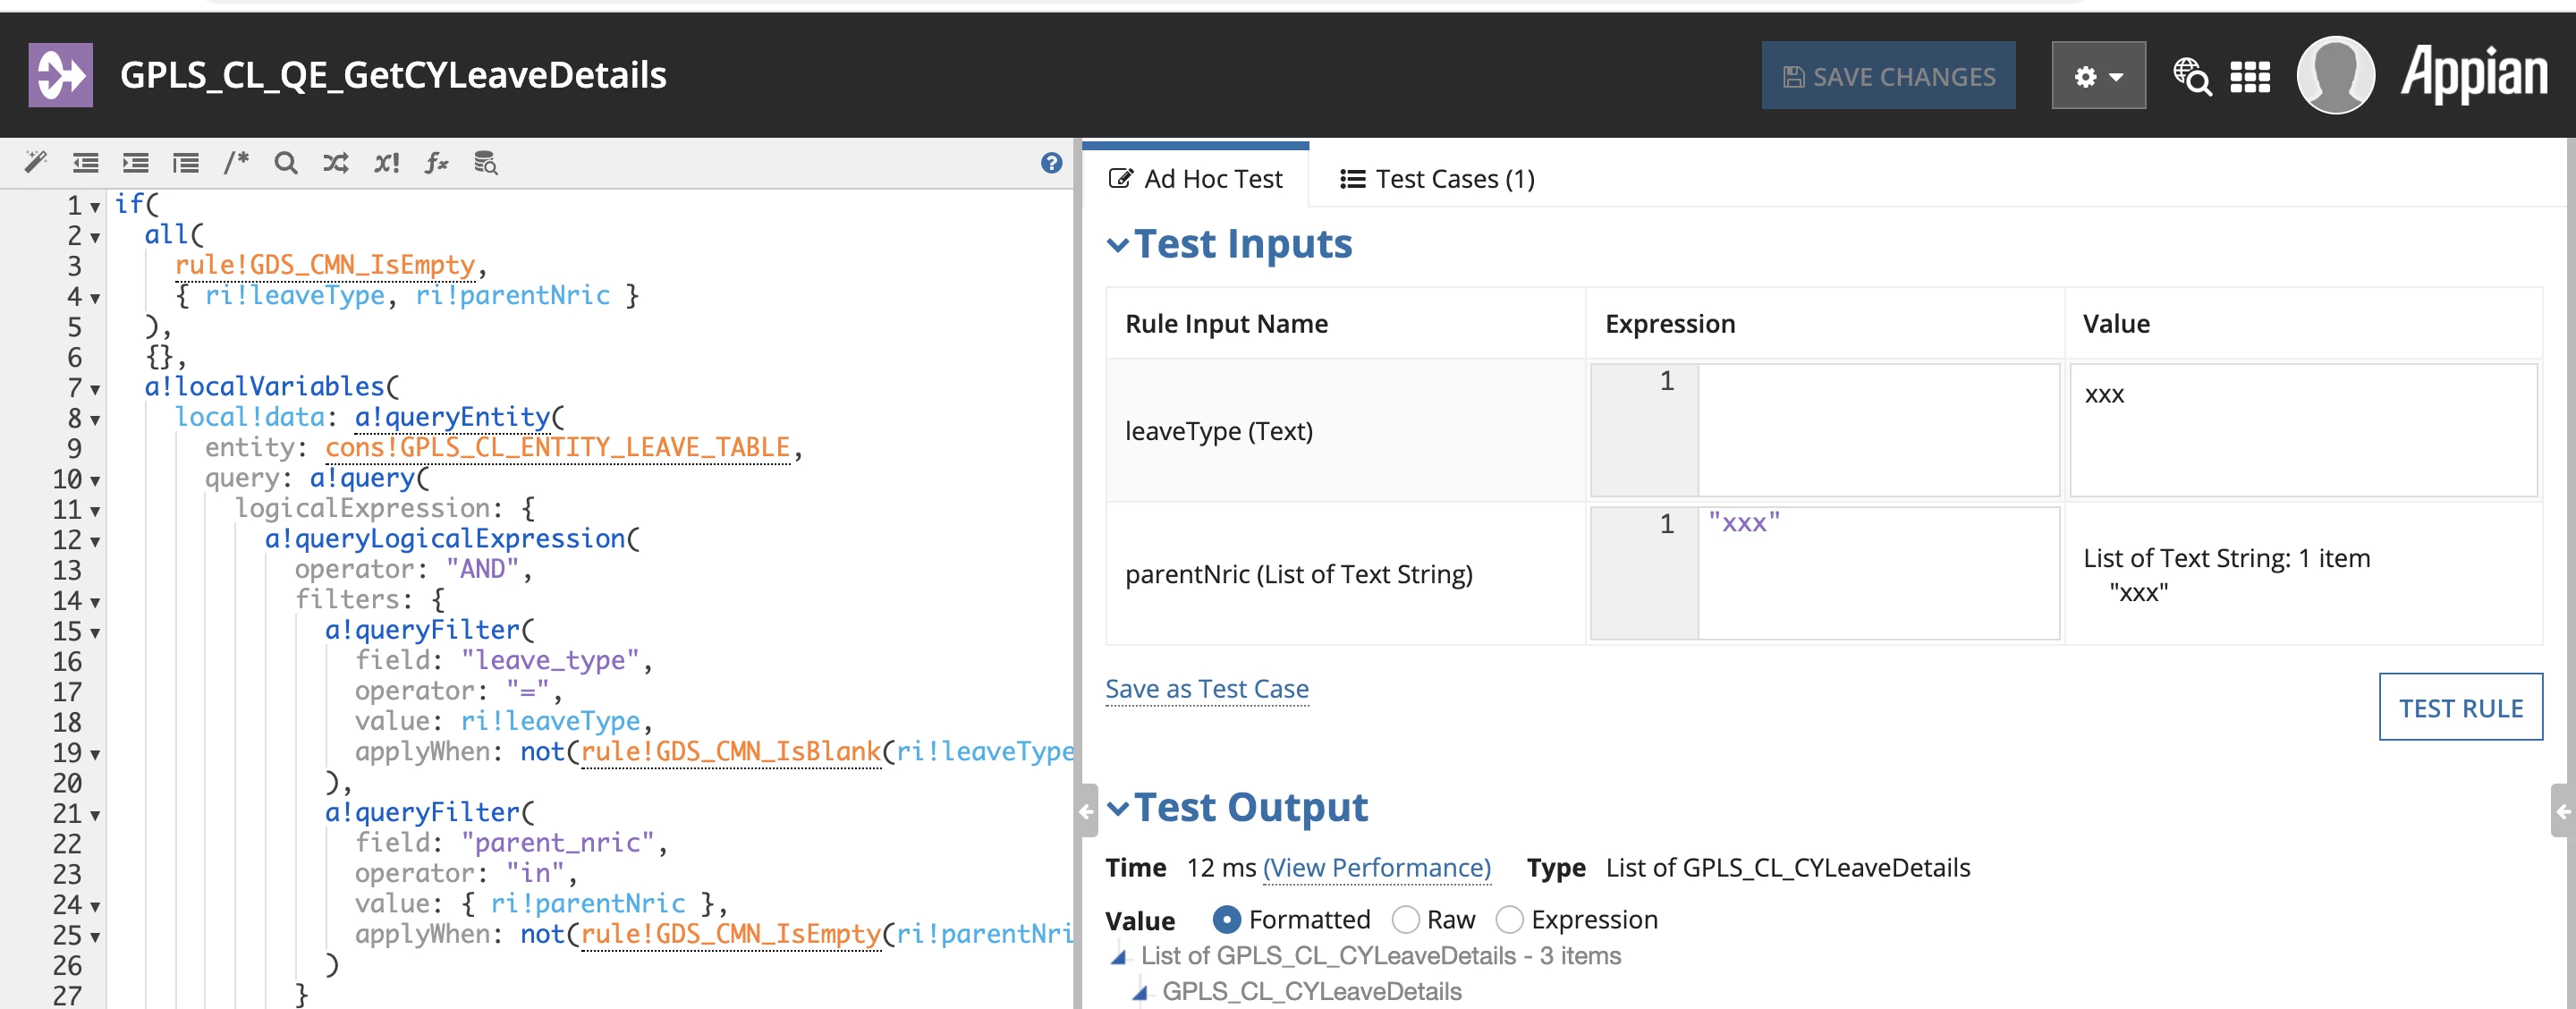
Task: Click the indent code toolbar icon
Action: coord(136,162)
